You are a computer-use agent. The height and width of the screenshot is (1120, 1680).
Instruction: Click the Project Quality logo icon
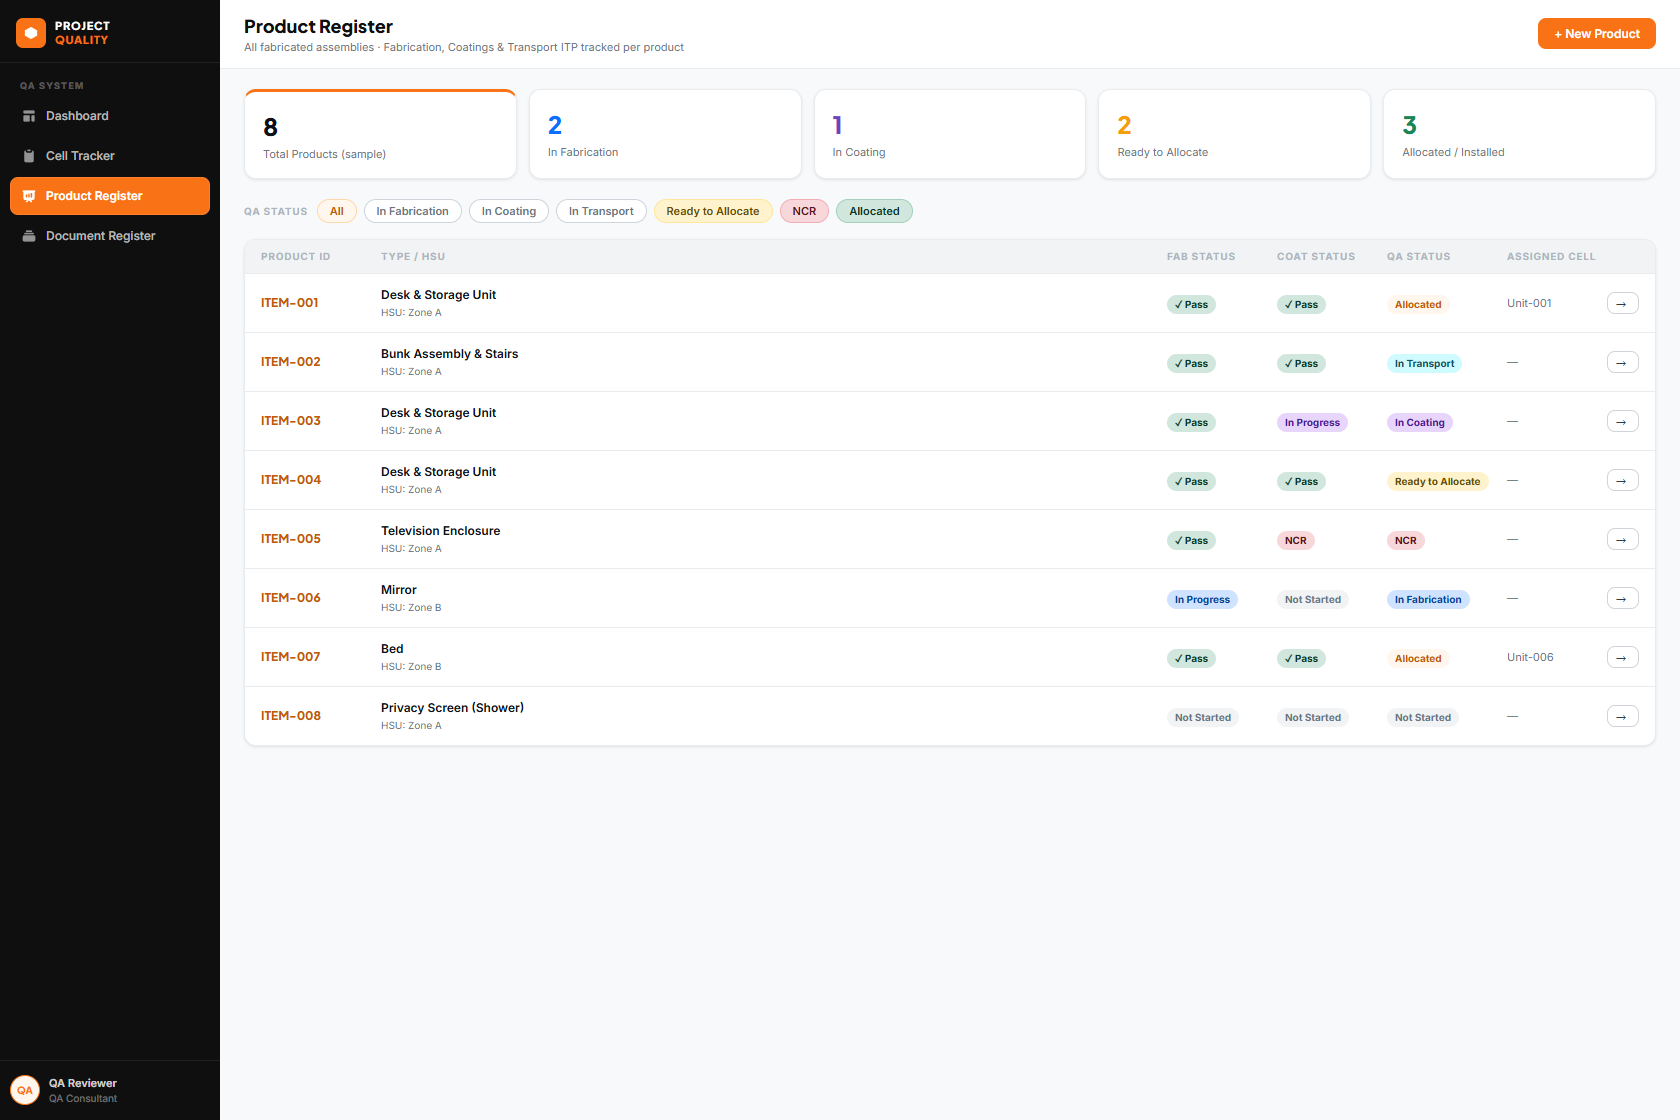click(31, 33)
